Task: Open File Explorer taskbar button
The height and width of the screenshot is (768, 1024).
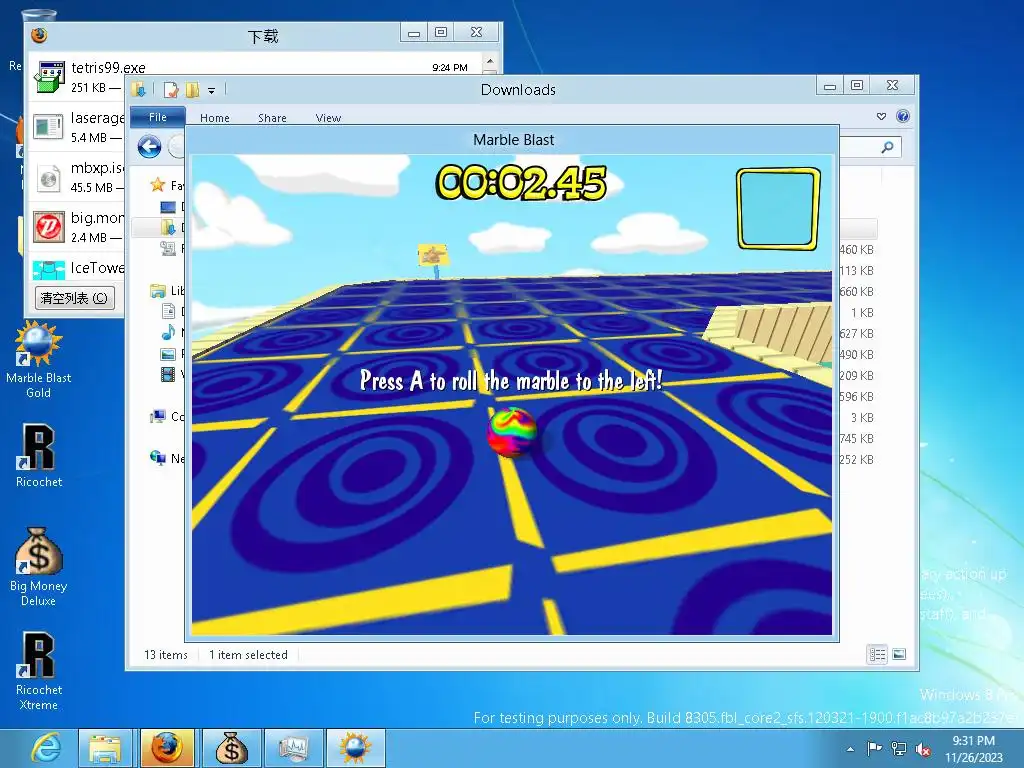Action: coord(105,748)
